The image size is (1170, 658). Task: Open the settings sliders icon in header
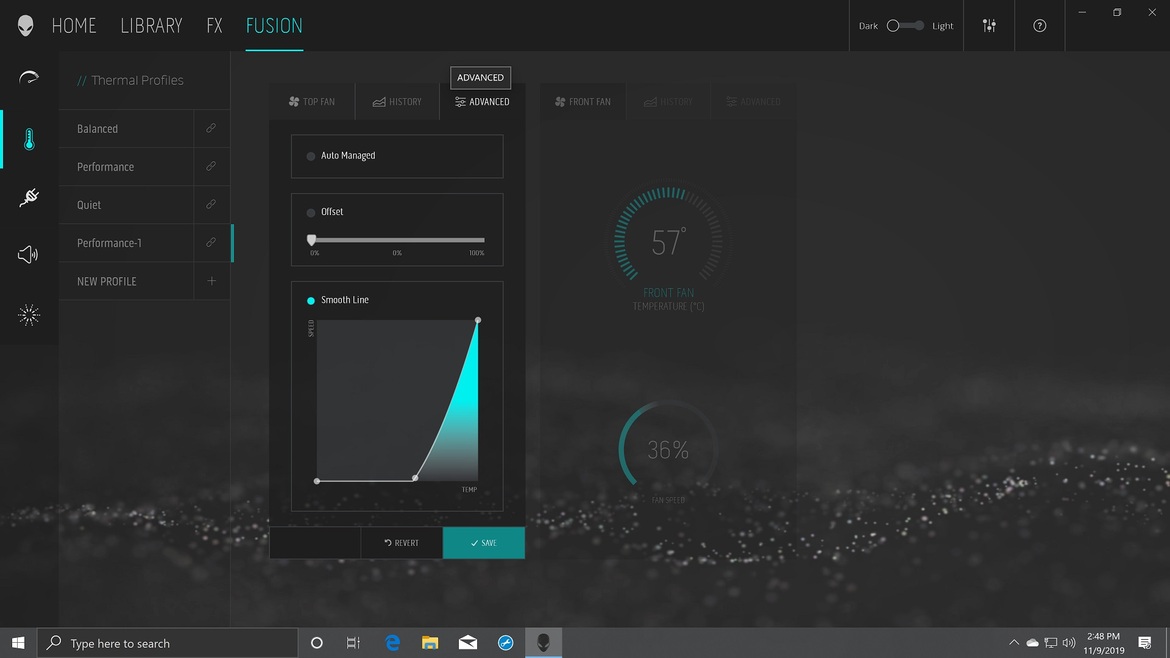pyautogui.click(x=989, y=25)
